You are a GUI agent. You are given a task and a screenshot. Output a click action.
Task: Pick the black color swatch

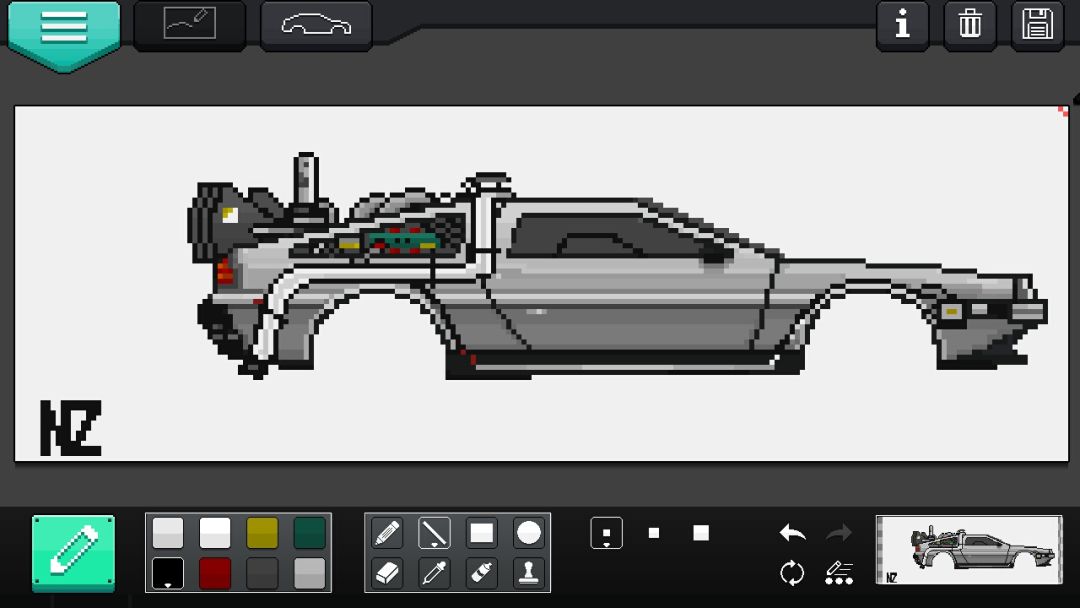point(167,573)
